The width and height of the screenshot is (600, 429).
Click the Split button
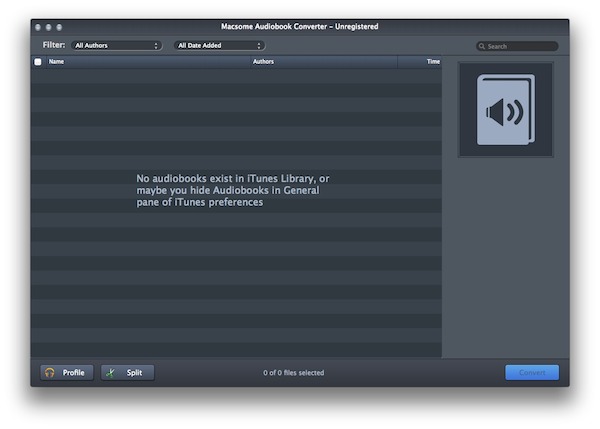[127, 372]
